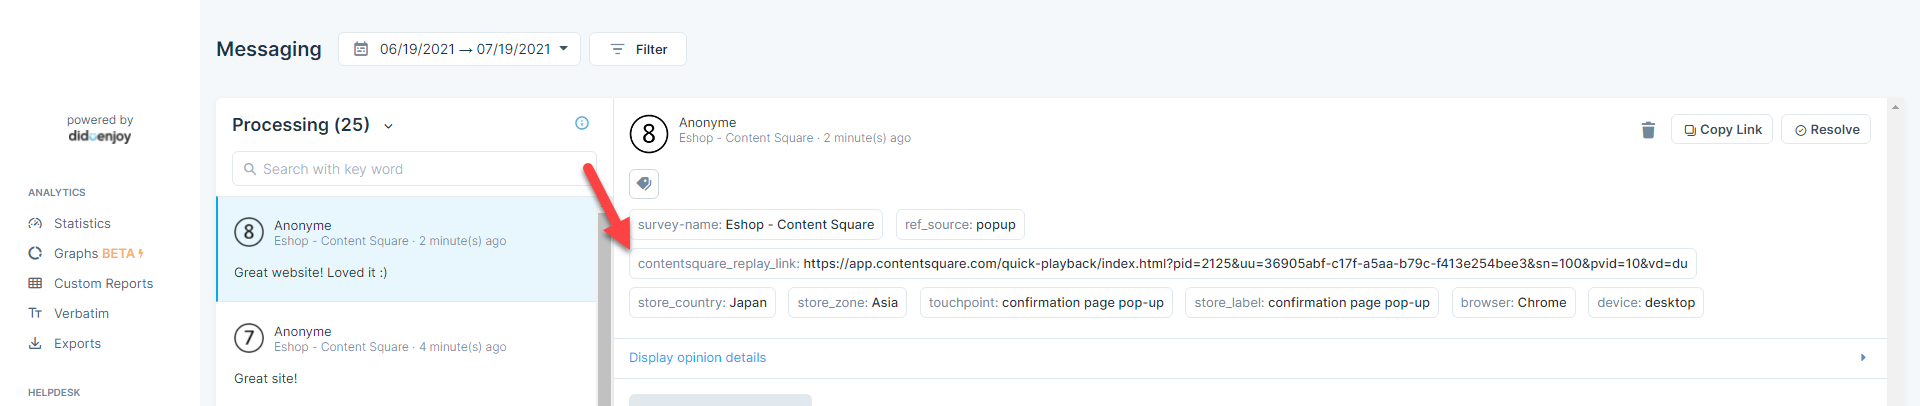Open Exports in the sidebar
This screenshot has width=1920, height=406.
[x=77, y=343]
